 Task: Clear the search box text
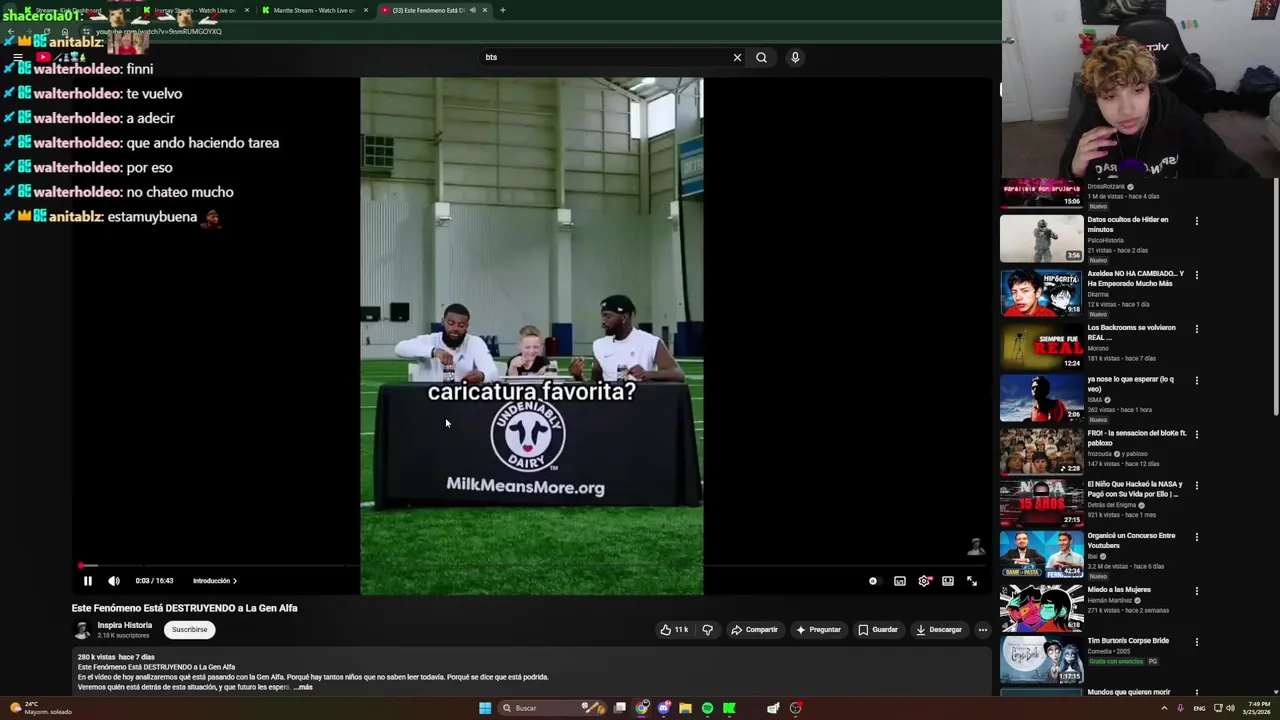[x=737, y=57]
